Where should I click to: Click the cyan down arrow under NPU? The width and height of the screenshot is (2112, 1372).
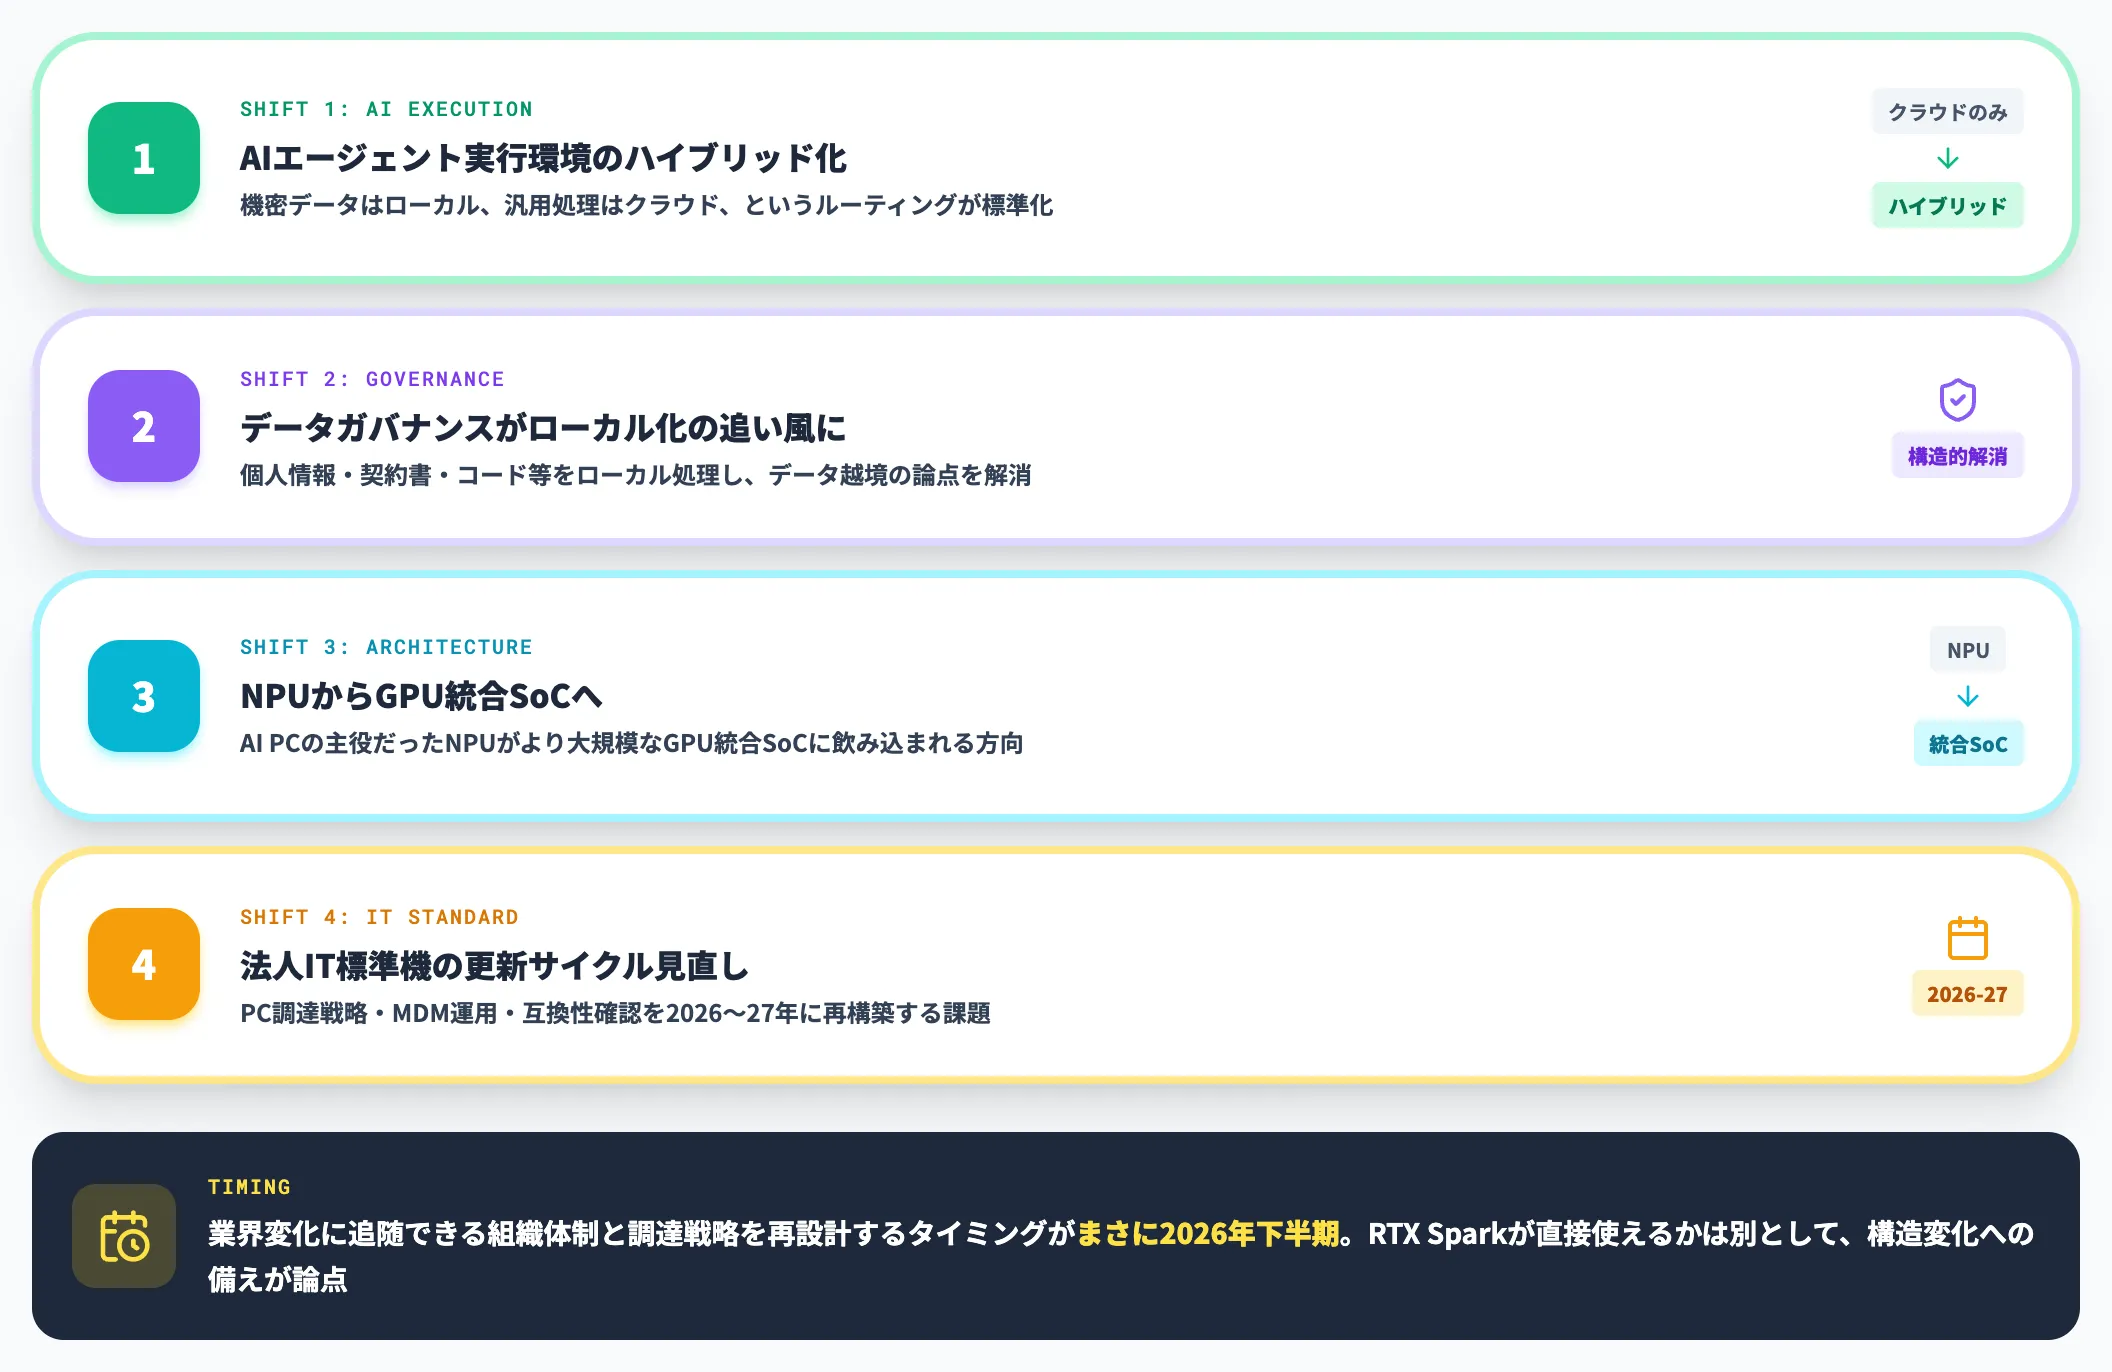point(1967,696)
